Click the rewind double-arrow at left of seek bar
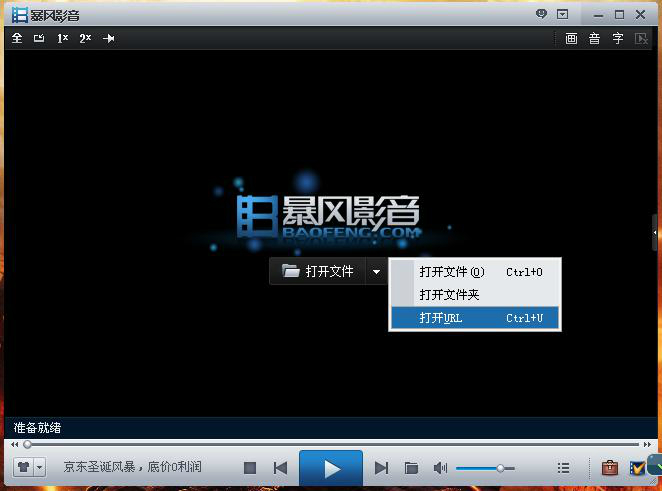This screenshot has width=662, height=491. click(15, 444)
